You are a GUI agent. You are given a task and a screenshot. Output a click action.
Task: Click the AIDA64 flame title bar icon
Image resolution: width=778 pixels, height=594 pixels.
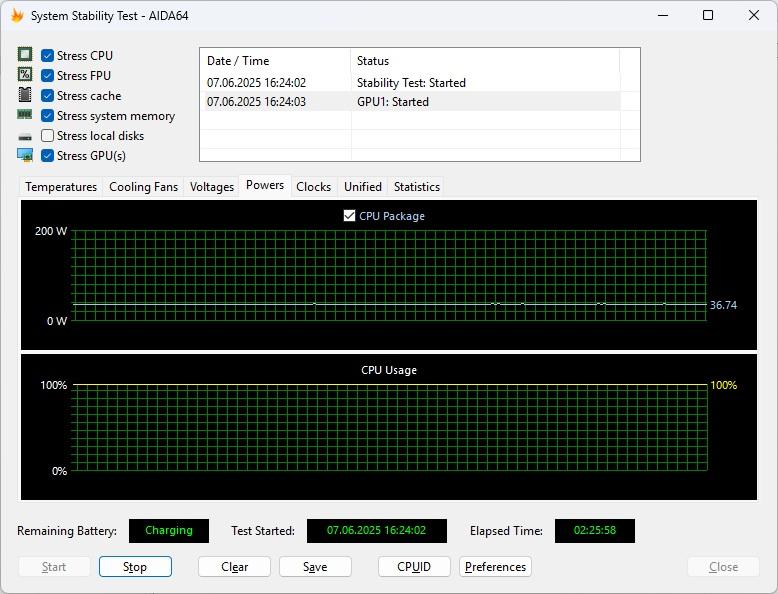click(x=17, y=15)
